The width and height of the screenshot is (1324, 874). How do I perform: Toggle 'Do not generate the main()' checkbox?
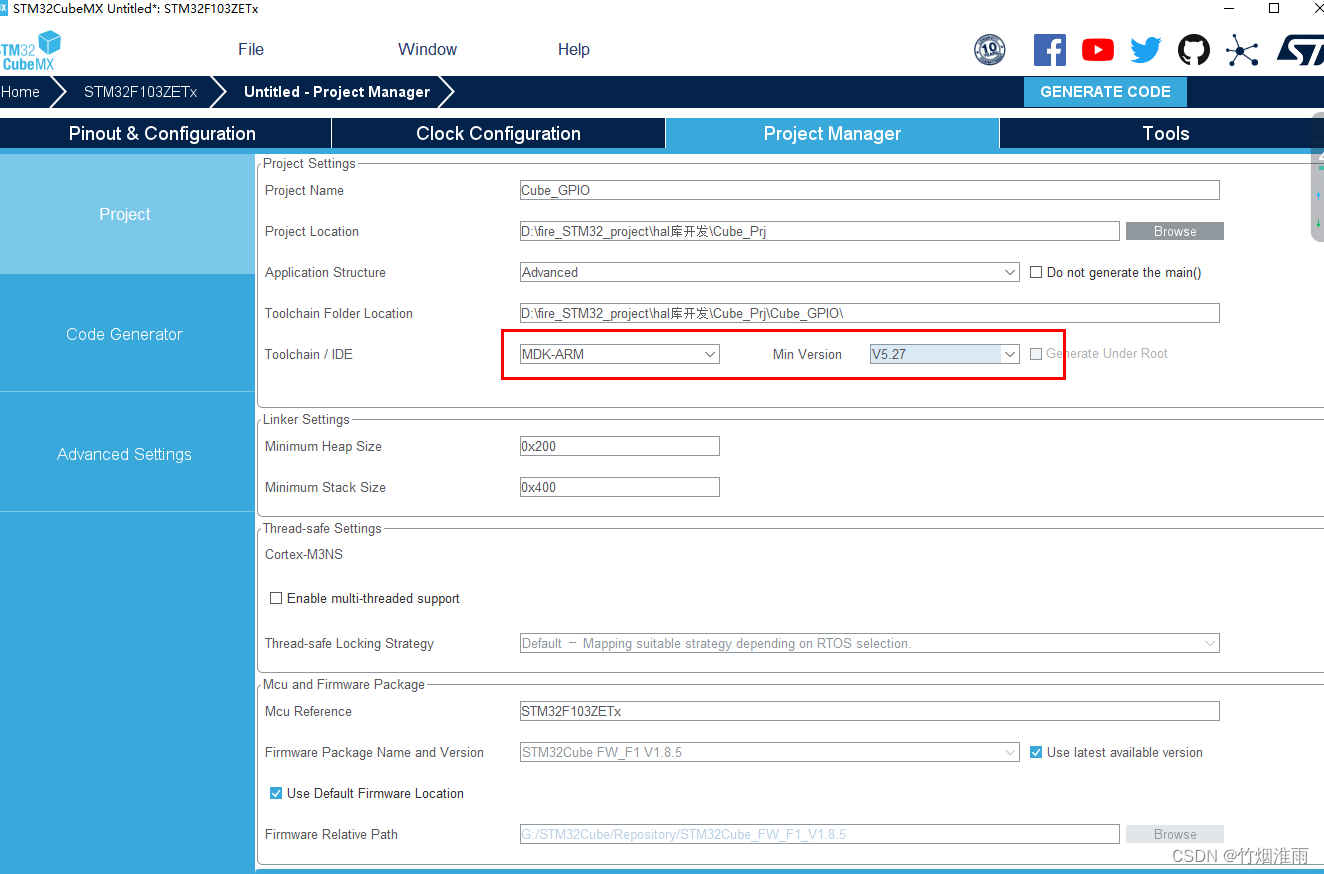pyautogui.click(x=1036, y=272)
